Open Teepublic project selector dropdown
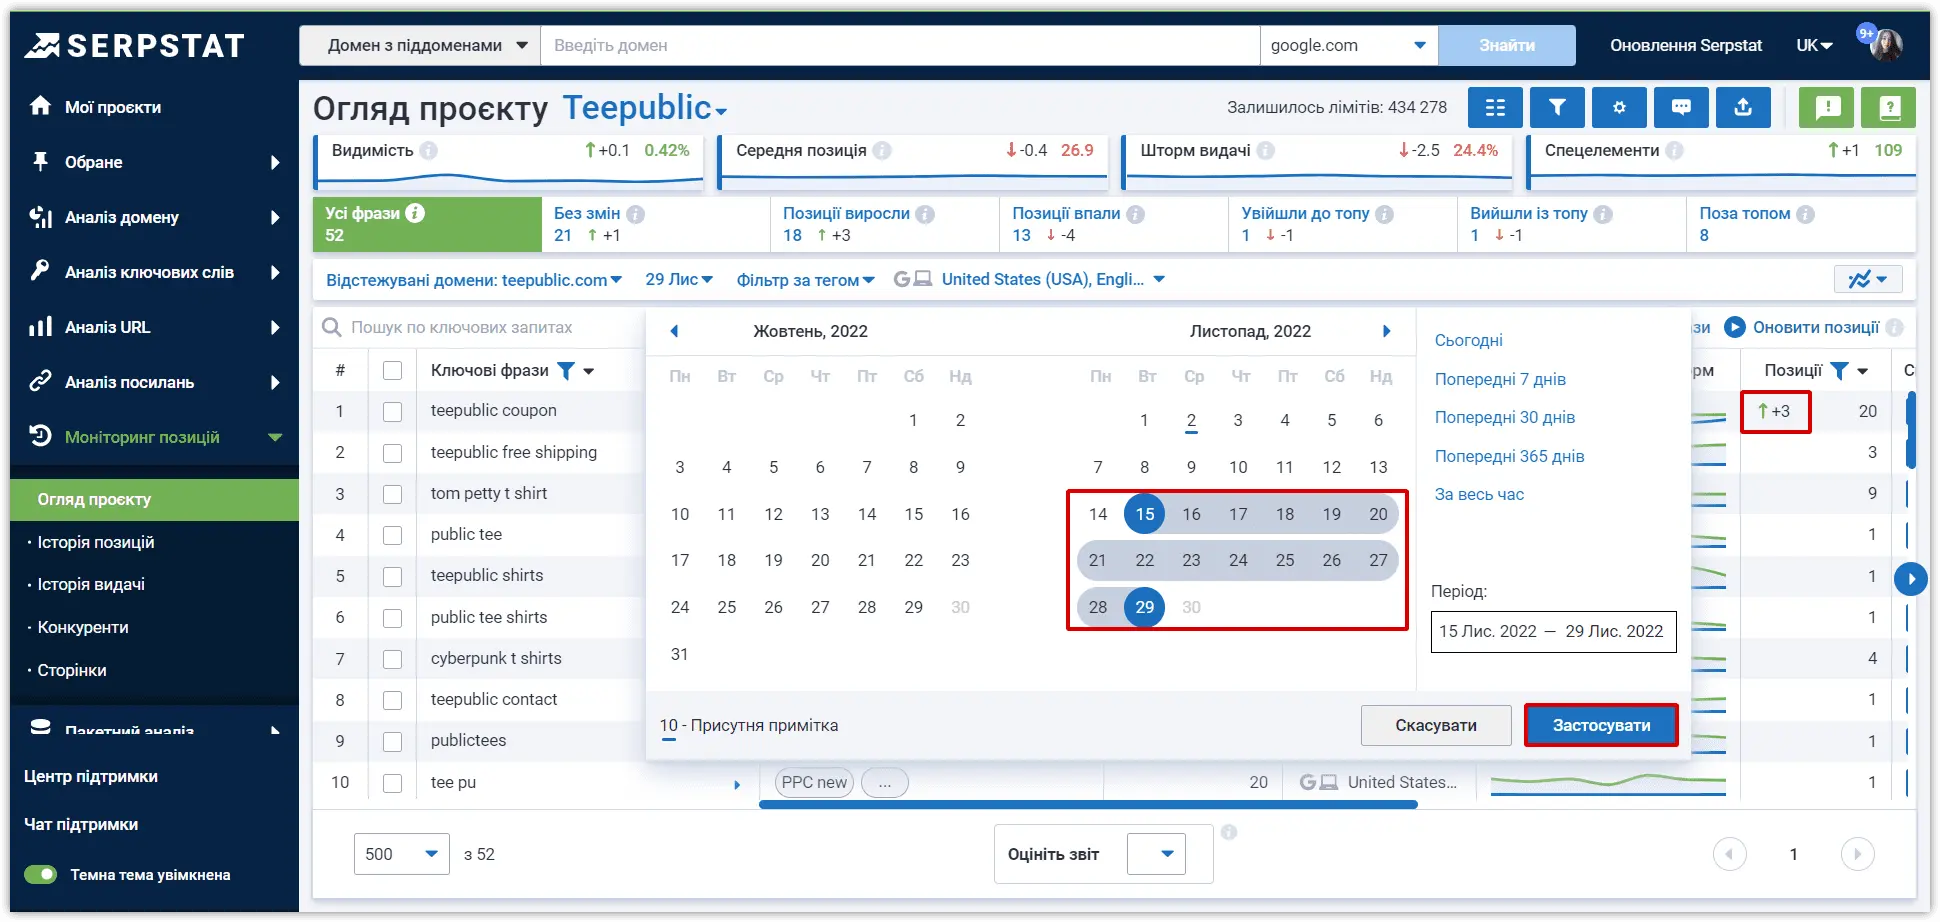The image size is (1940, 922). pyautogui.click(x=645, y=108)
